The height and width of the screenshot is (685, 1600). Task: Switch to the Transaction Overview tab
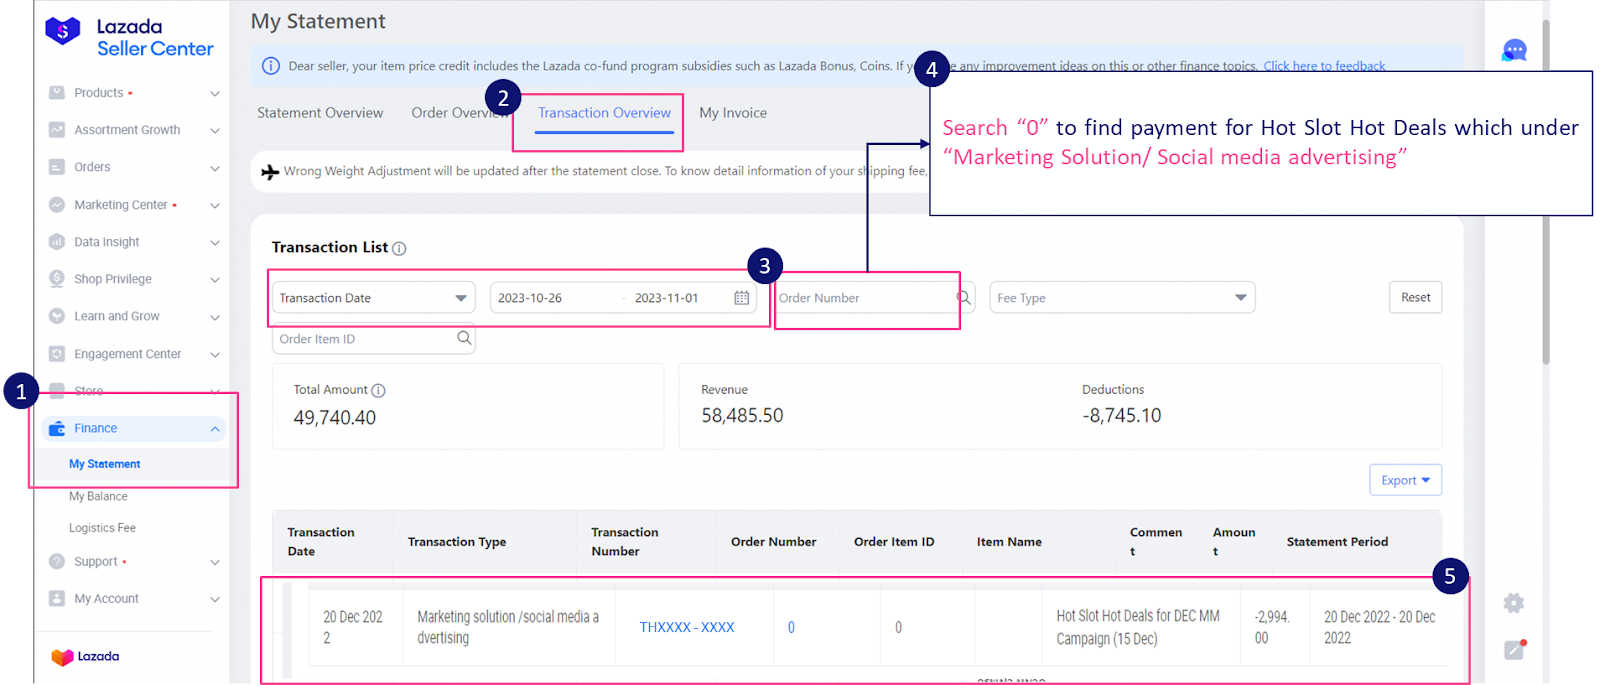[604, 113]
